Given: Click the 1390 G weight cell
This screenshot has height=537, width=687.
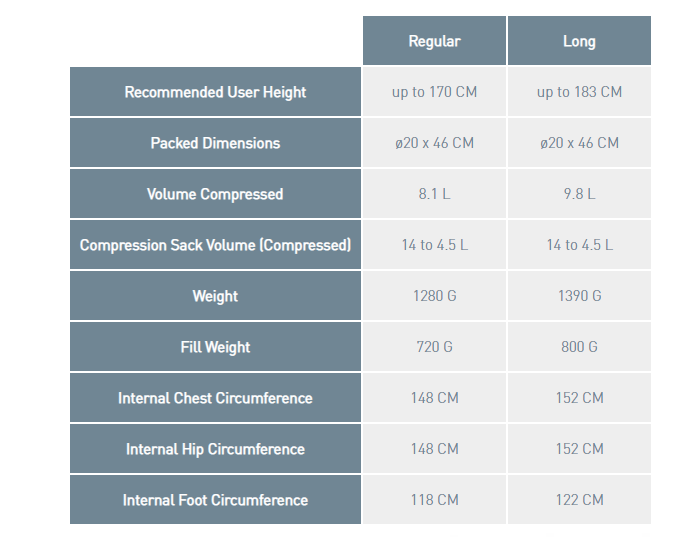Looking at the screenshot, I should [579, 296].
